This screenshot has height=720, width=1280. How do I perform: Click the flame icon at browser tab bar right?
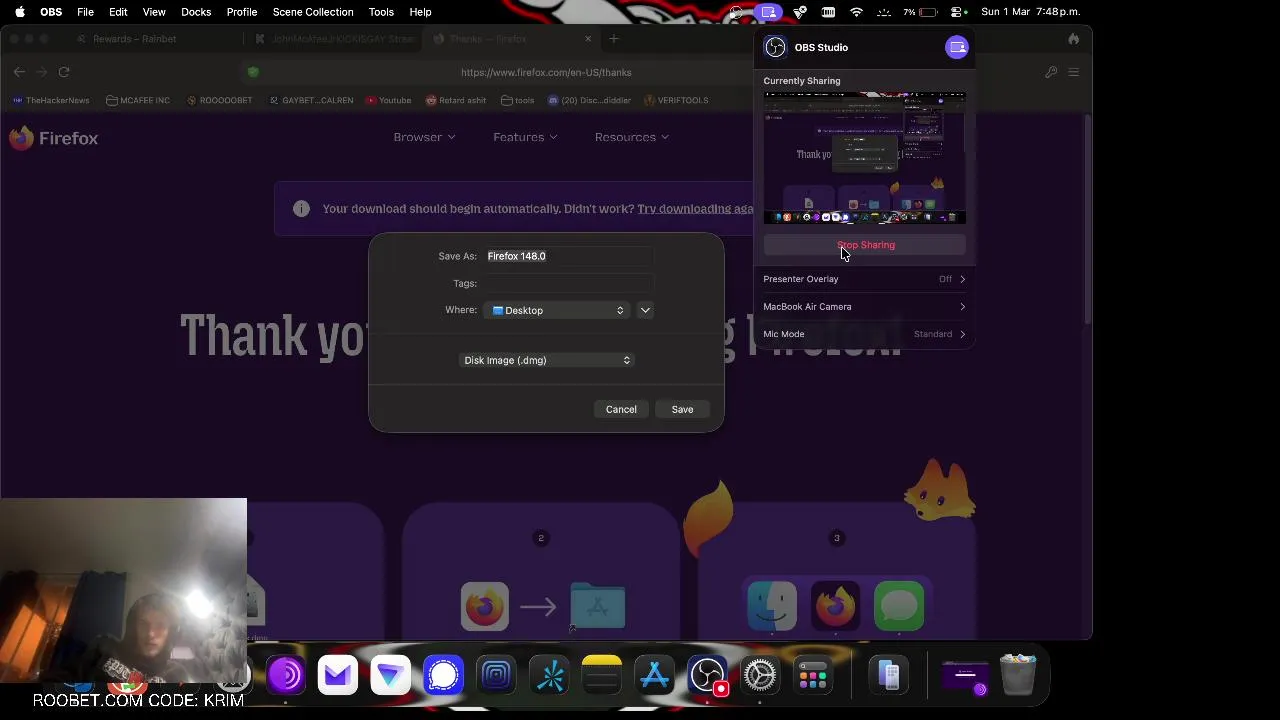coord(1073,39)
